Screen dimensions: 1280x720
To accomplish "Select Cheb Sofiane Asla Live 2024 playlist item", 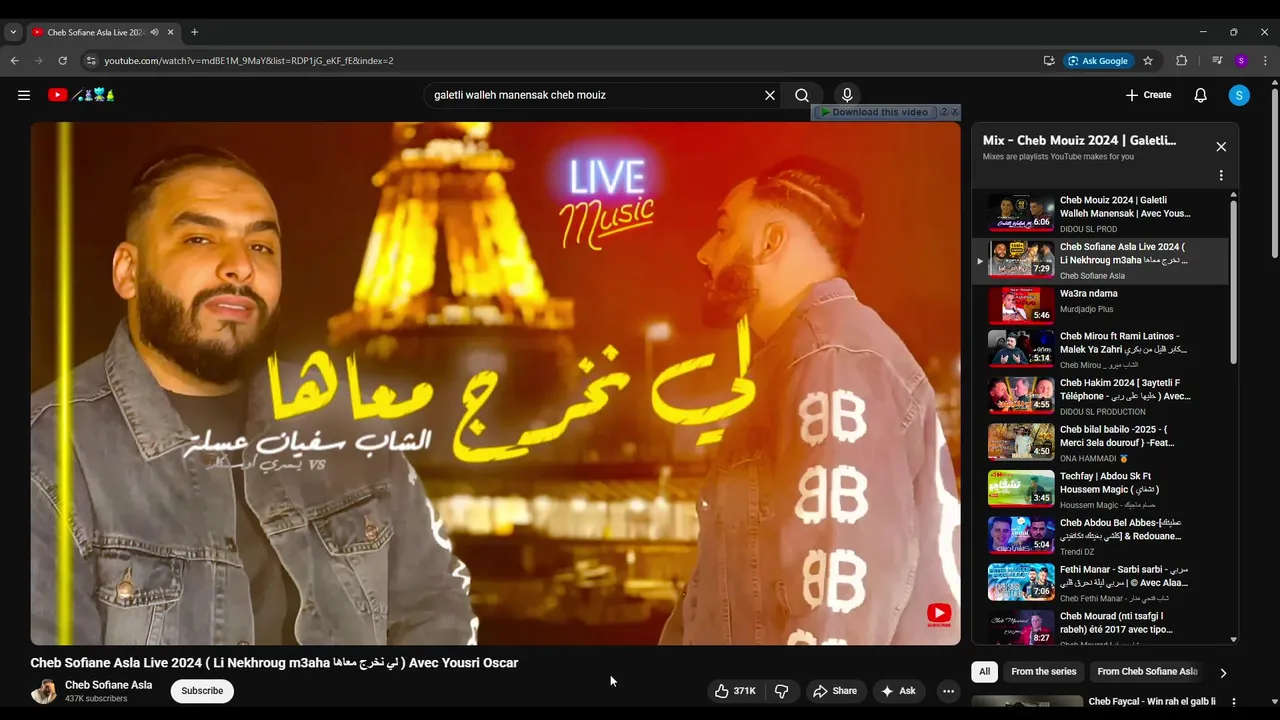I will (1100, 260).
